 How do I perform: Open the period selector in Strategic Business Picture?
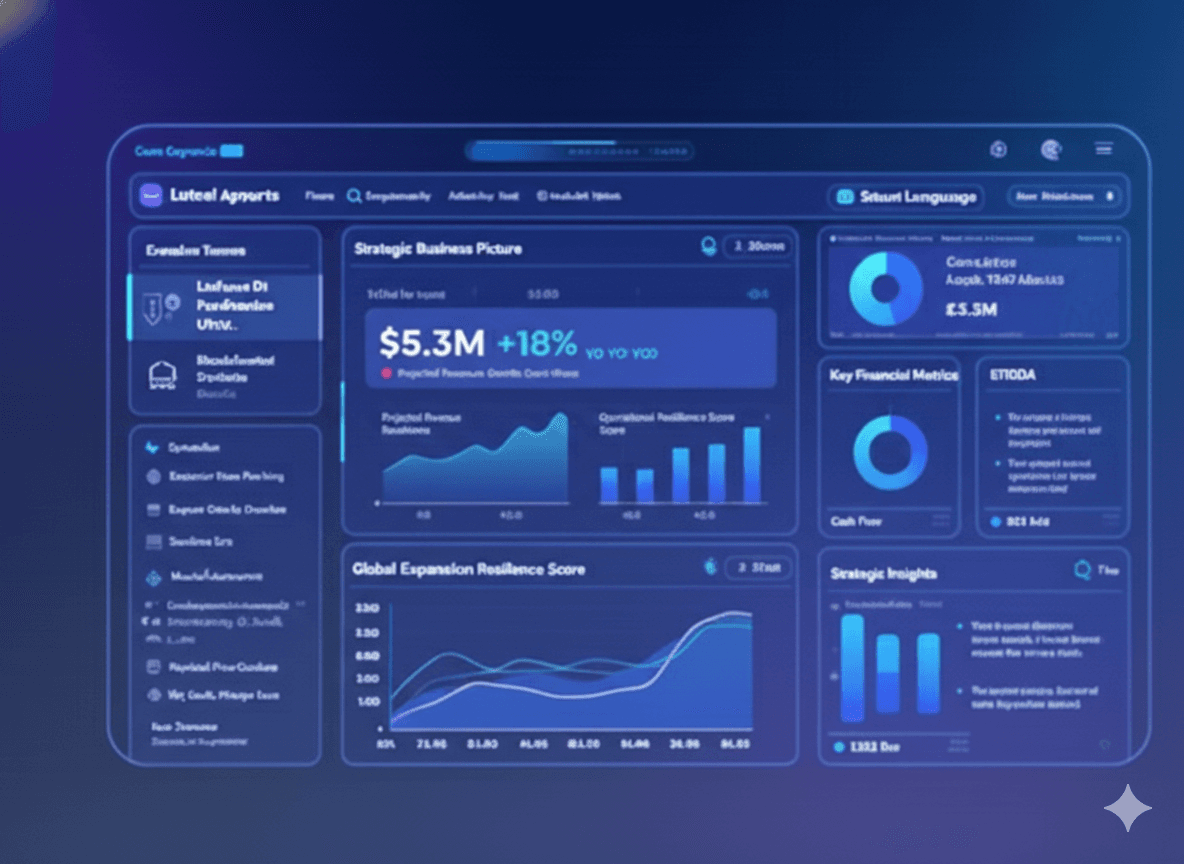[758, 246]
